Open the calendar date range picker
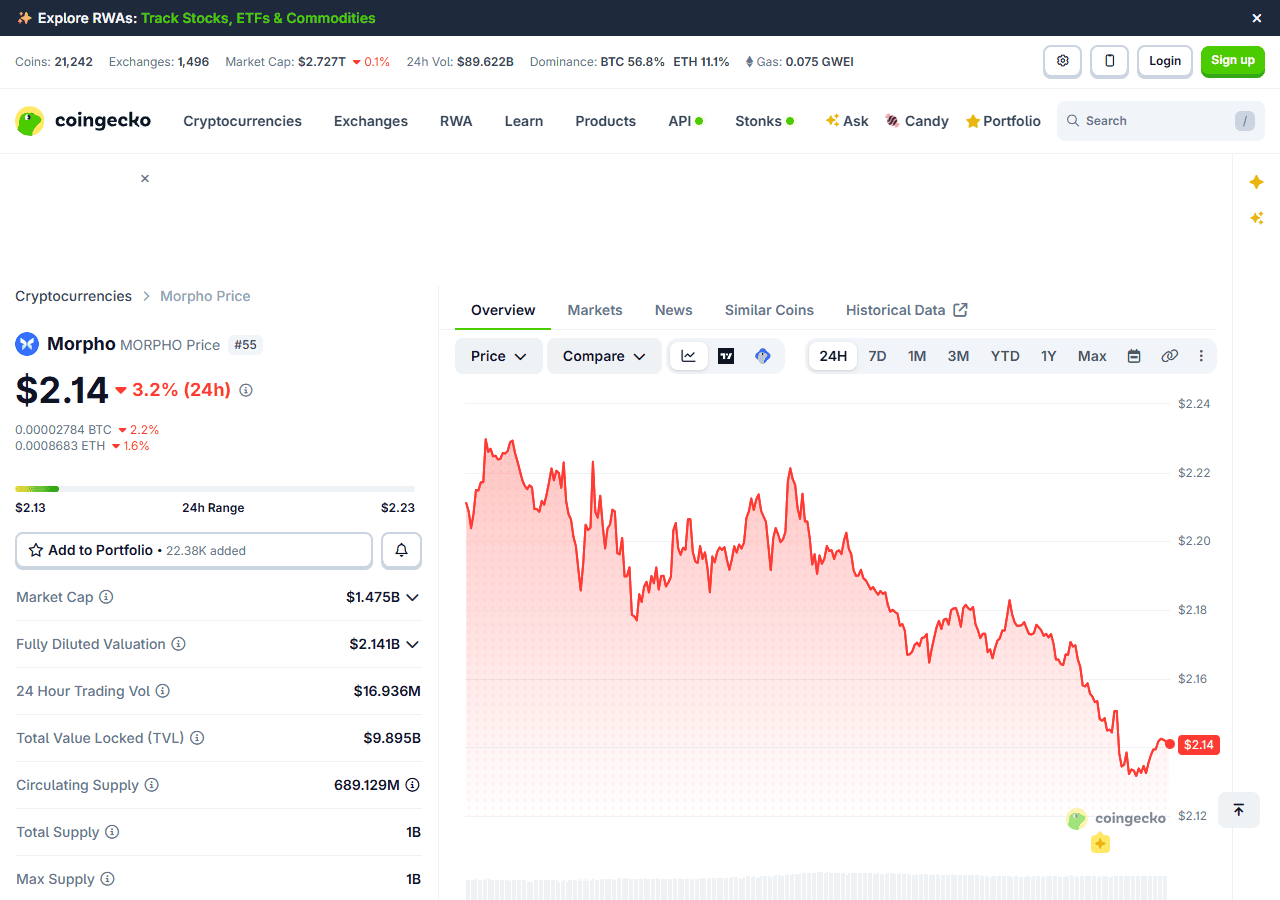This screenshot has height=900, width=1280. click(1134, 356)
